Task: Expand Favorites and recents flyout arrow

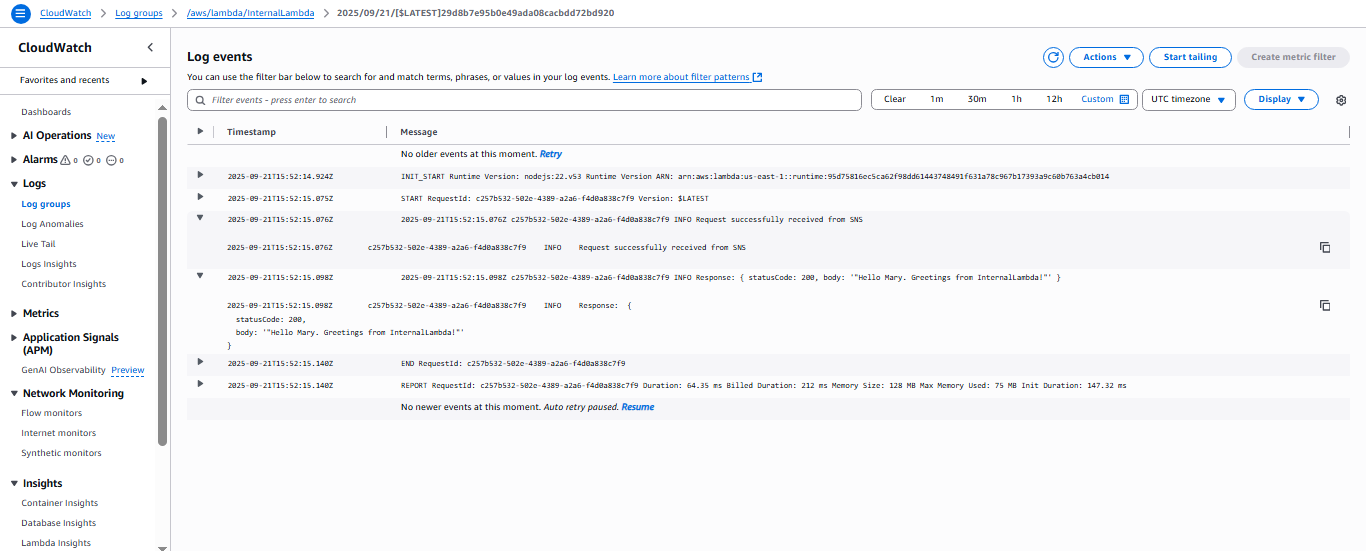Action: coord(144,81)
